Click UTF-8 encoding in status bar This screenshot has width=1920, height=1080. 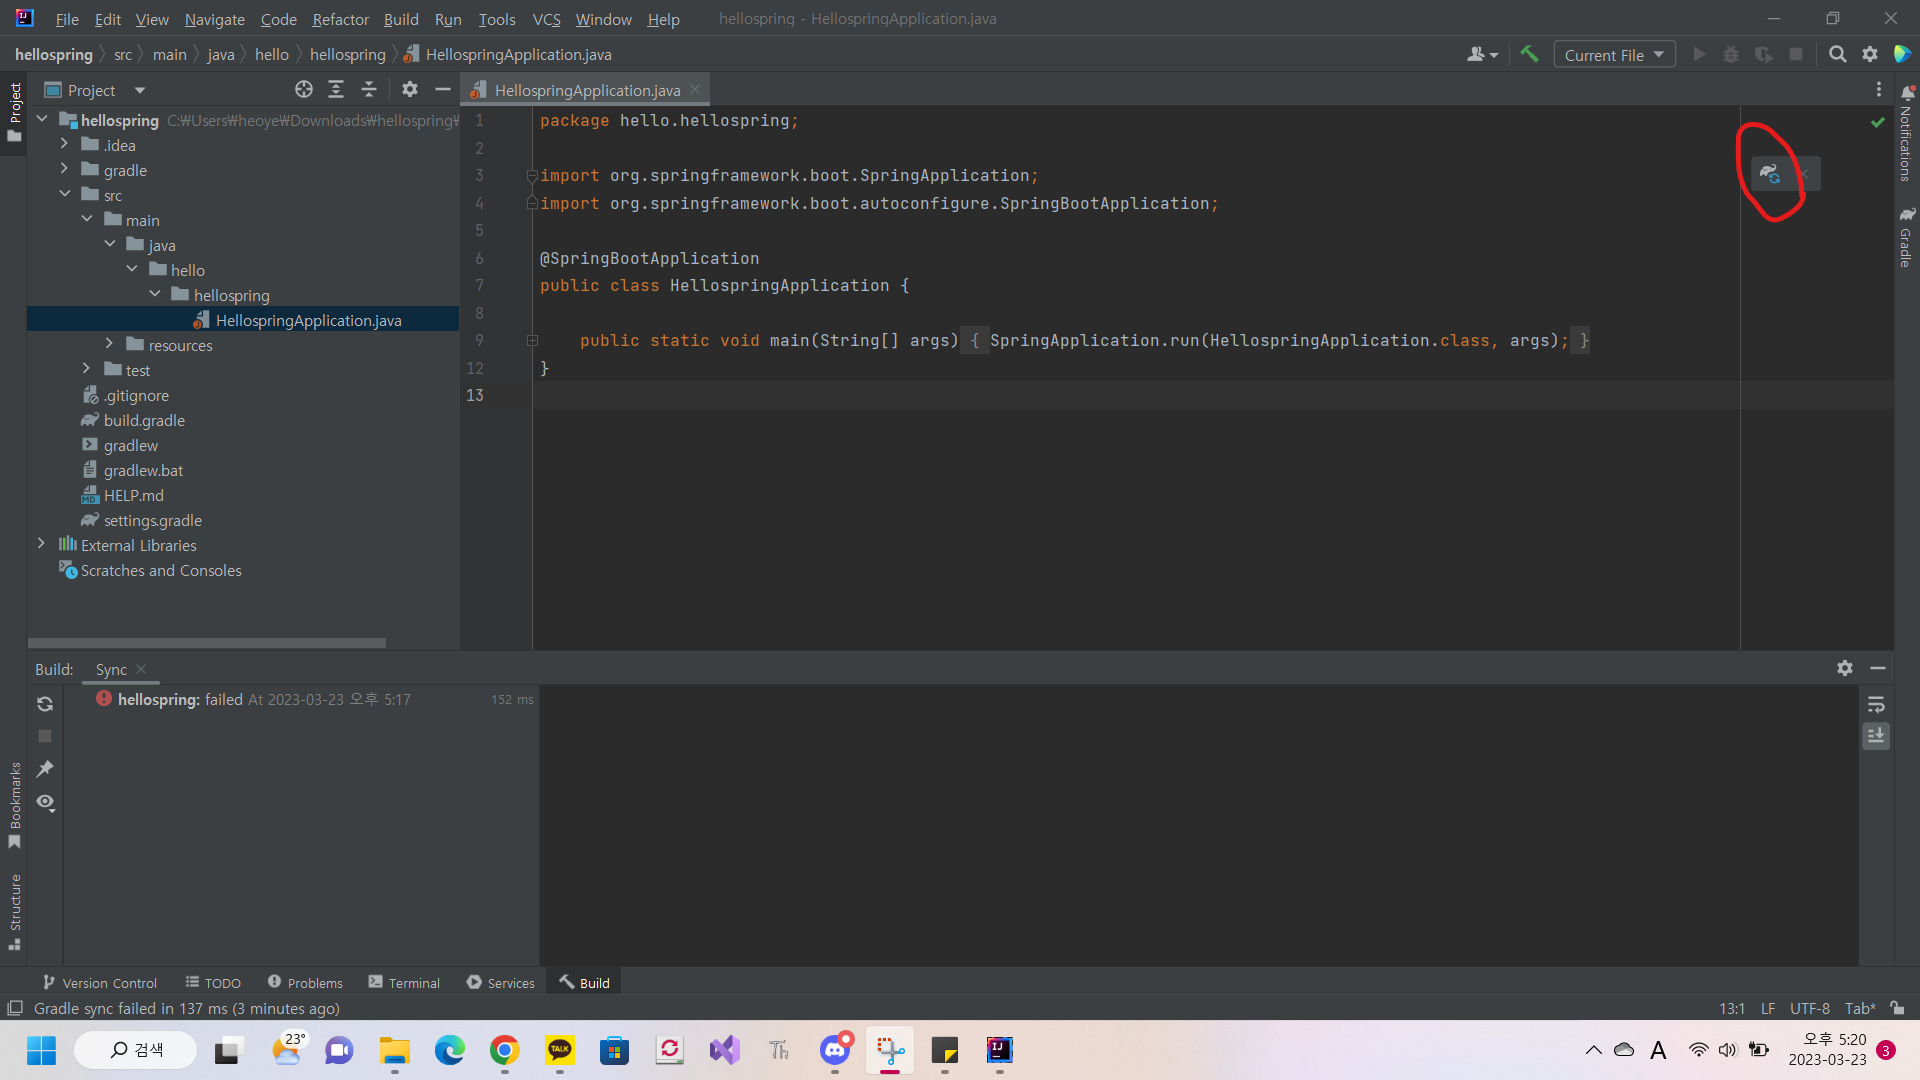tap(1810, 1008)
